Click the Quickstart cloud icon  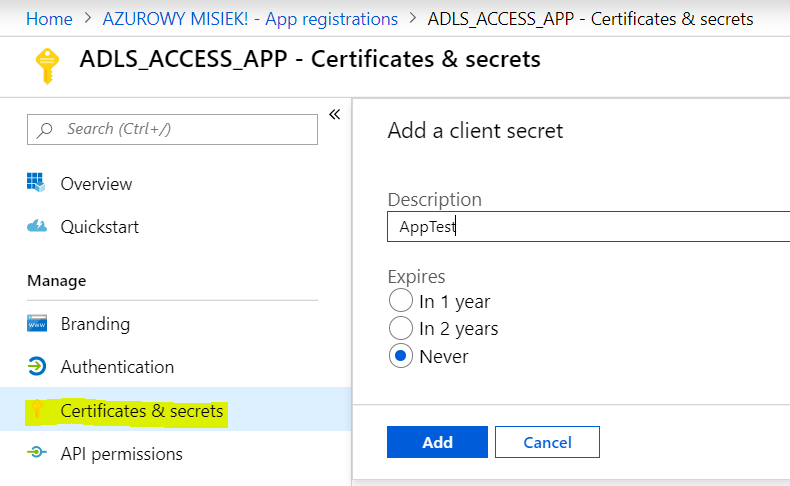coord(37,227)
